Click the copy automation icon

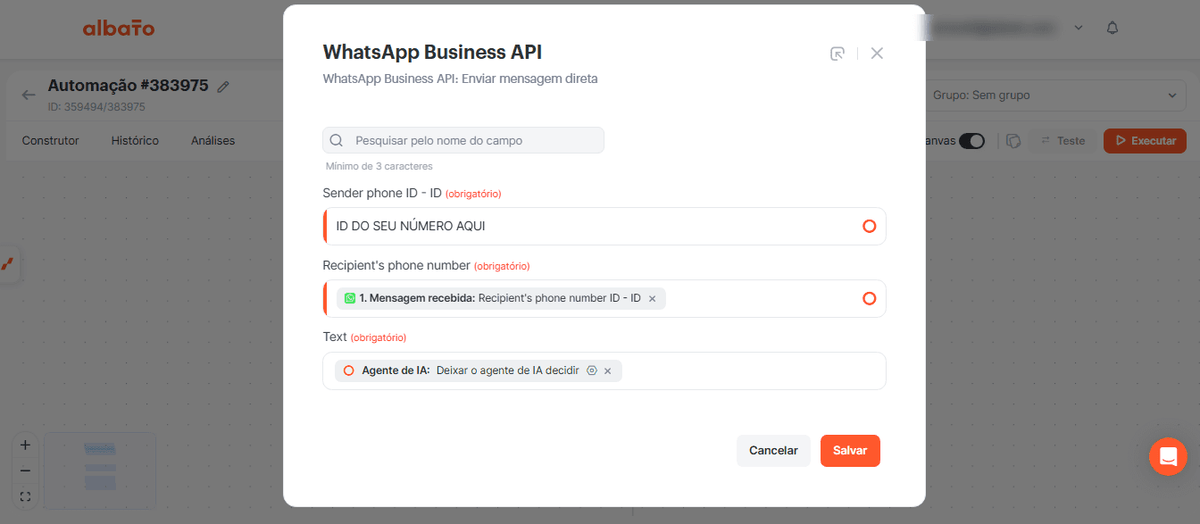(1013, 141)
